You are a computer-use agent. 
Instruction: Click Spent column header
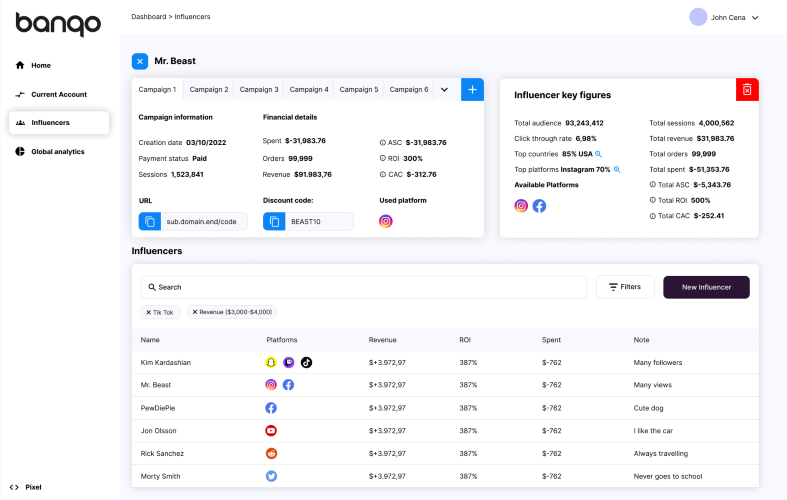[551, 340]
